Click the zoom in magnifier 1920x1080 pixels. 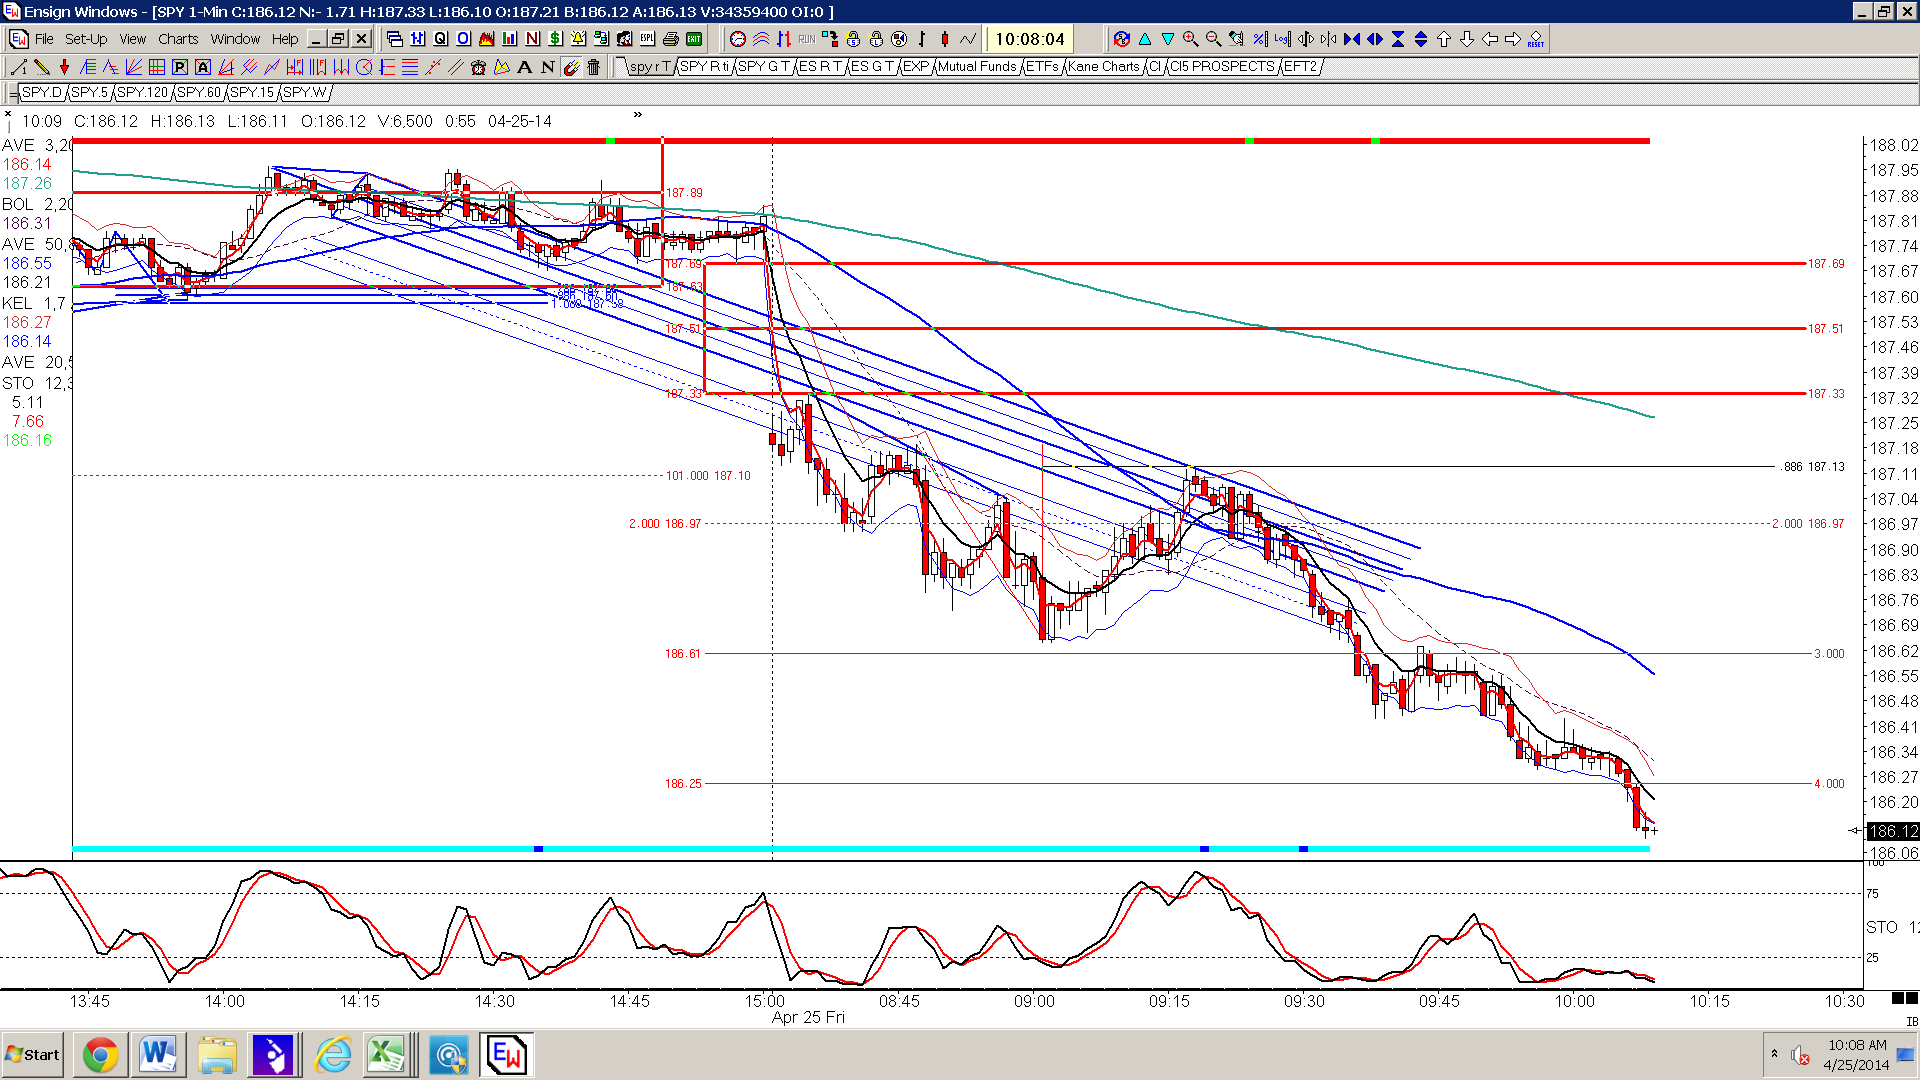(x=1190, y=39)
